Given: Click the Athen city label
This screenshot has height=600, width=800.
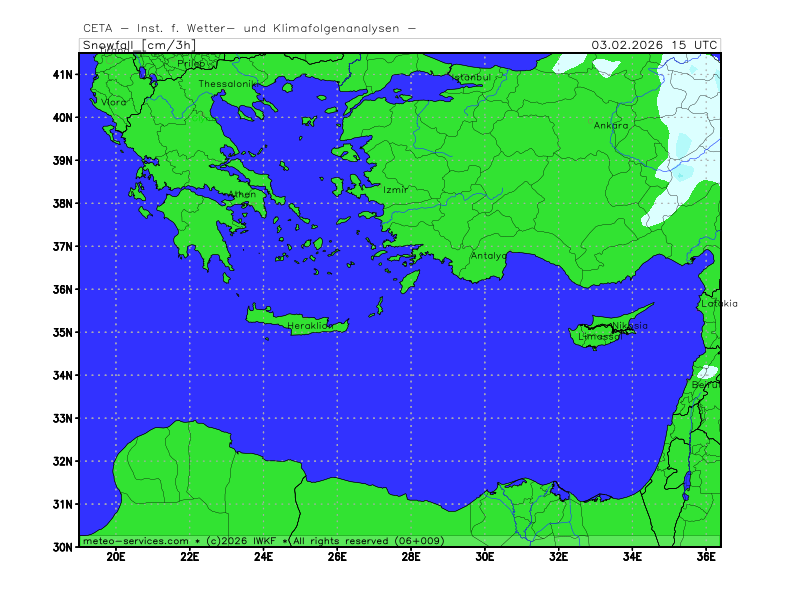Looking at the screenshot, I should [242, 195].
